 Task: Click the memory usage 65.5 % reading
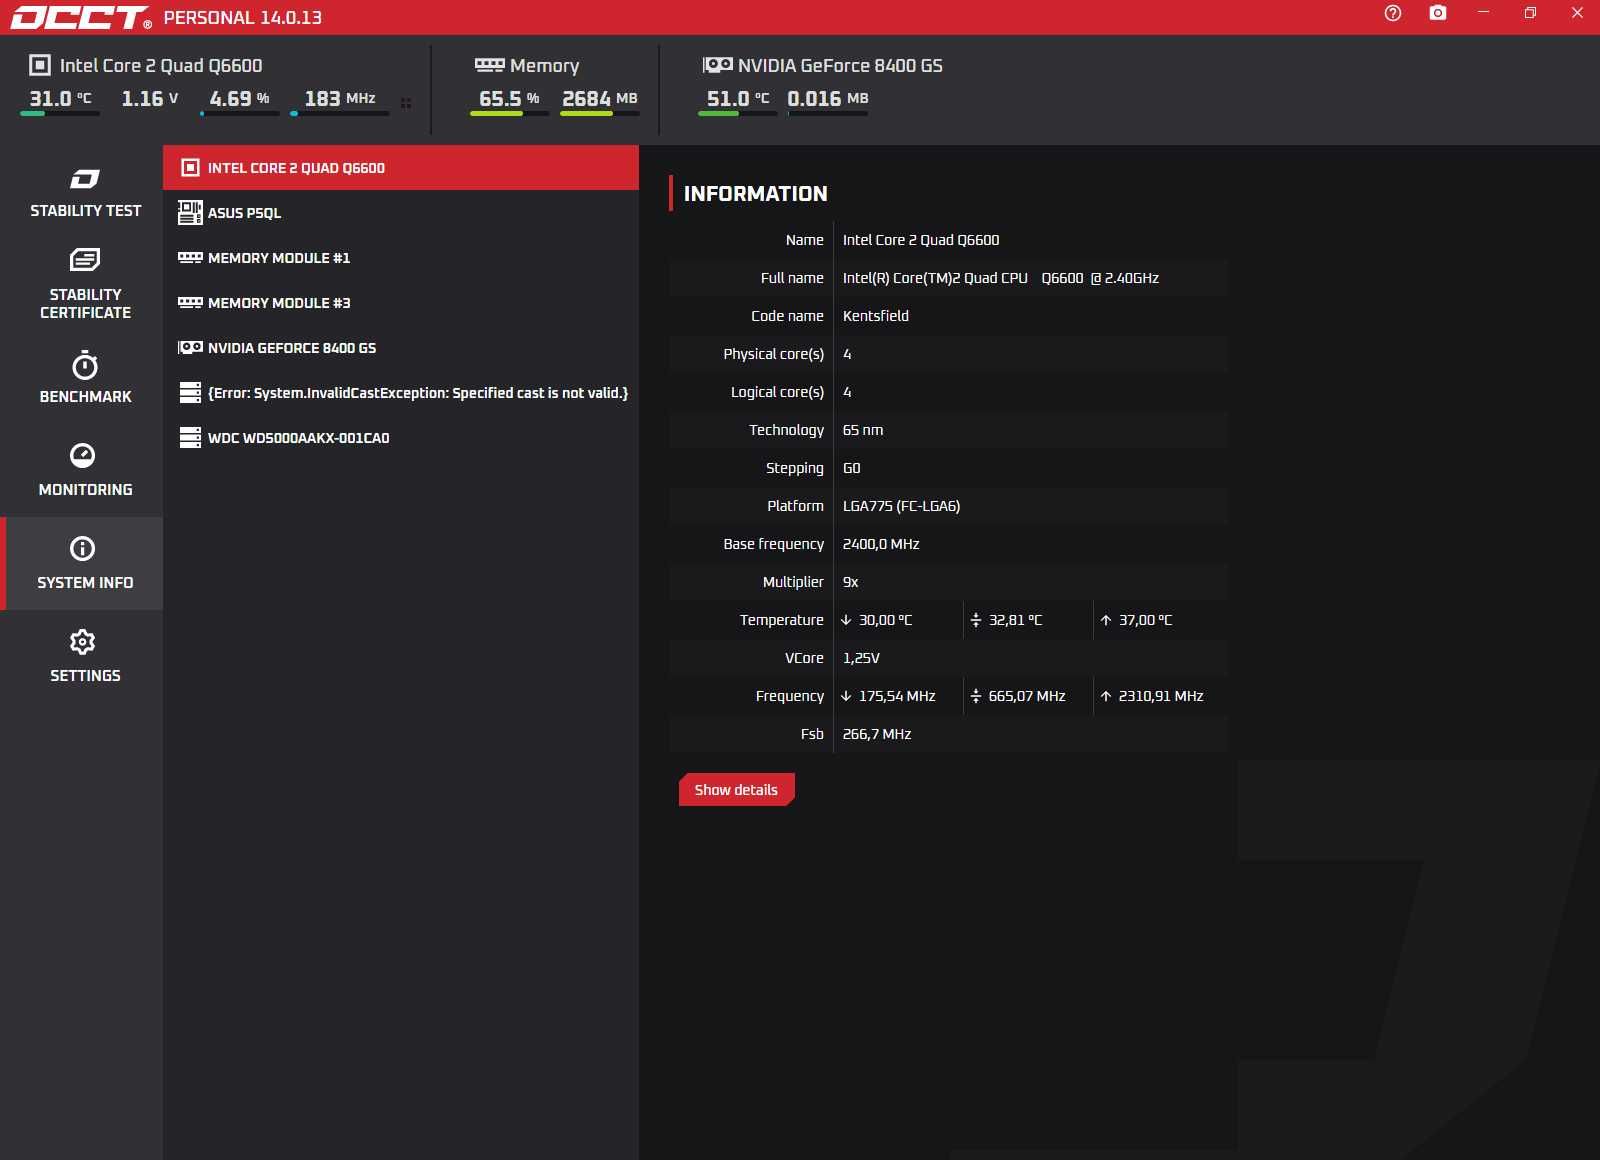(509, 98)
